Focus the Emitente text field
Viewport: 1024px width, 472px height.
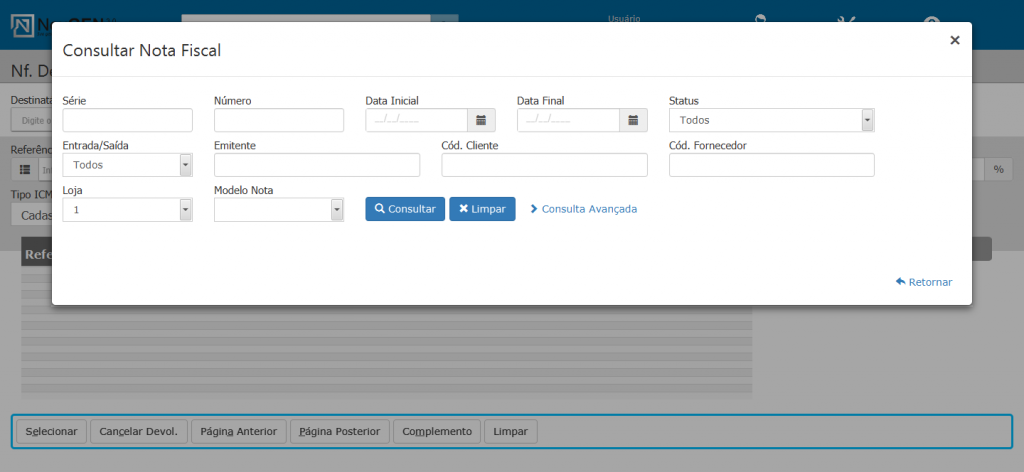(x=317, y=165)
